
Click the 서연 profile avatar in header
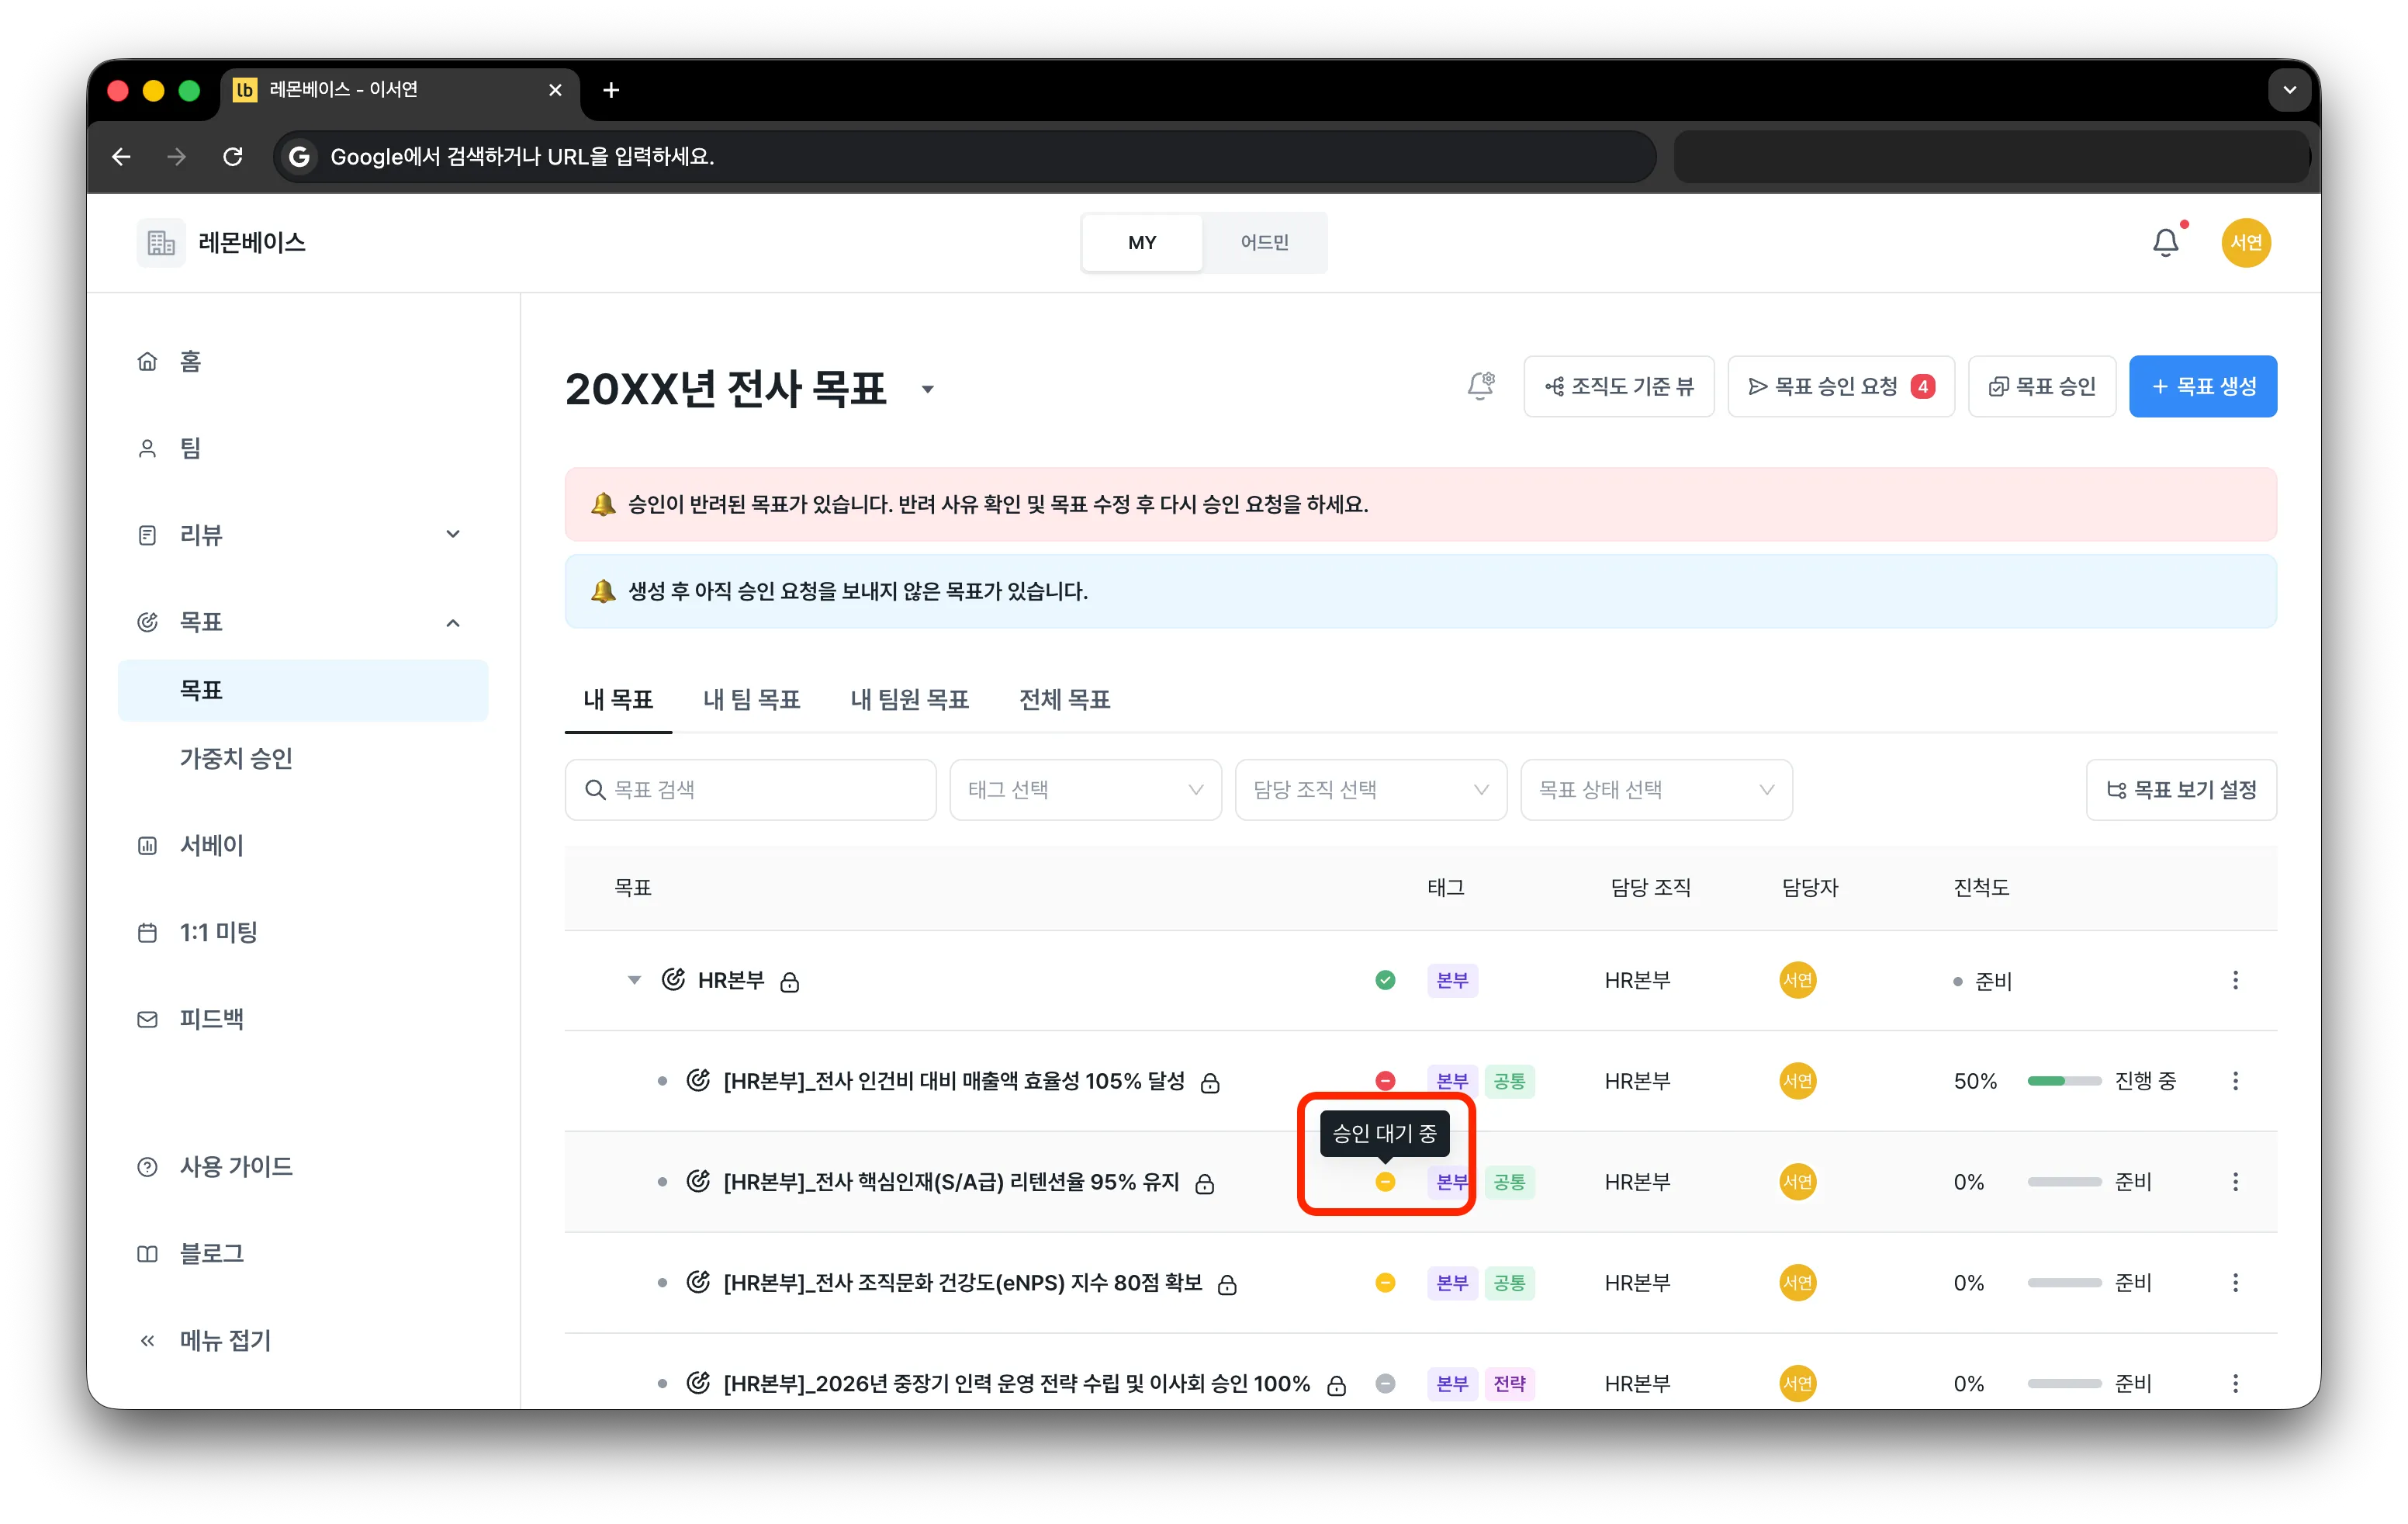[x=2246, y=242]
